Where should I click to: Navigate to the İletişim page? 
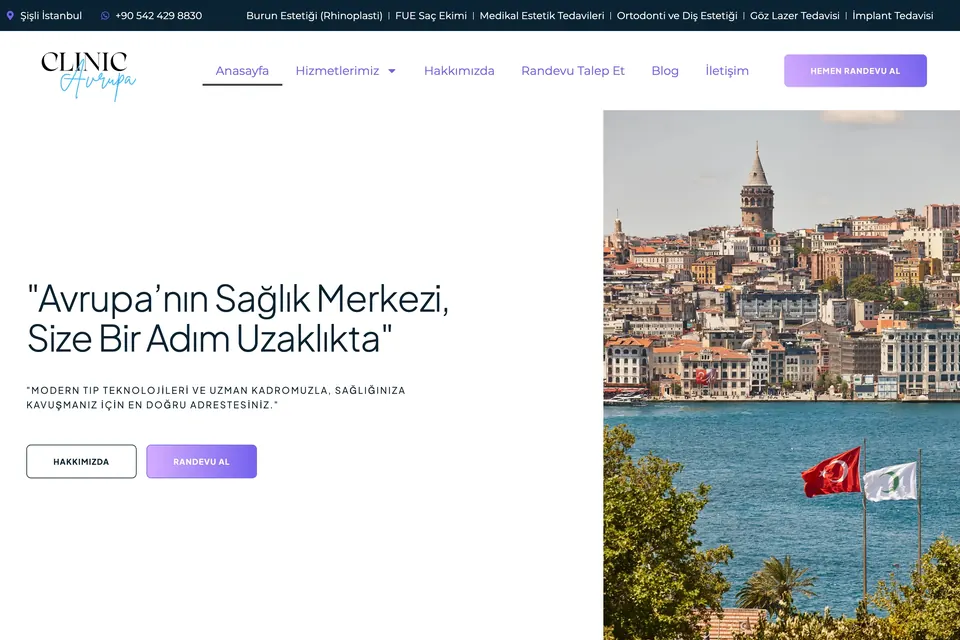point(727,70)
